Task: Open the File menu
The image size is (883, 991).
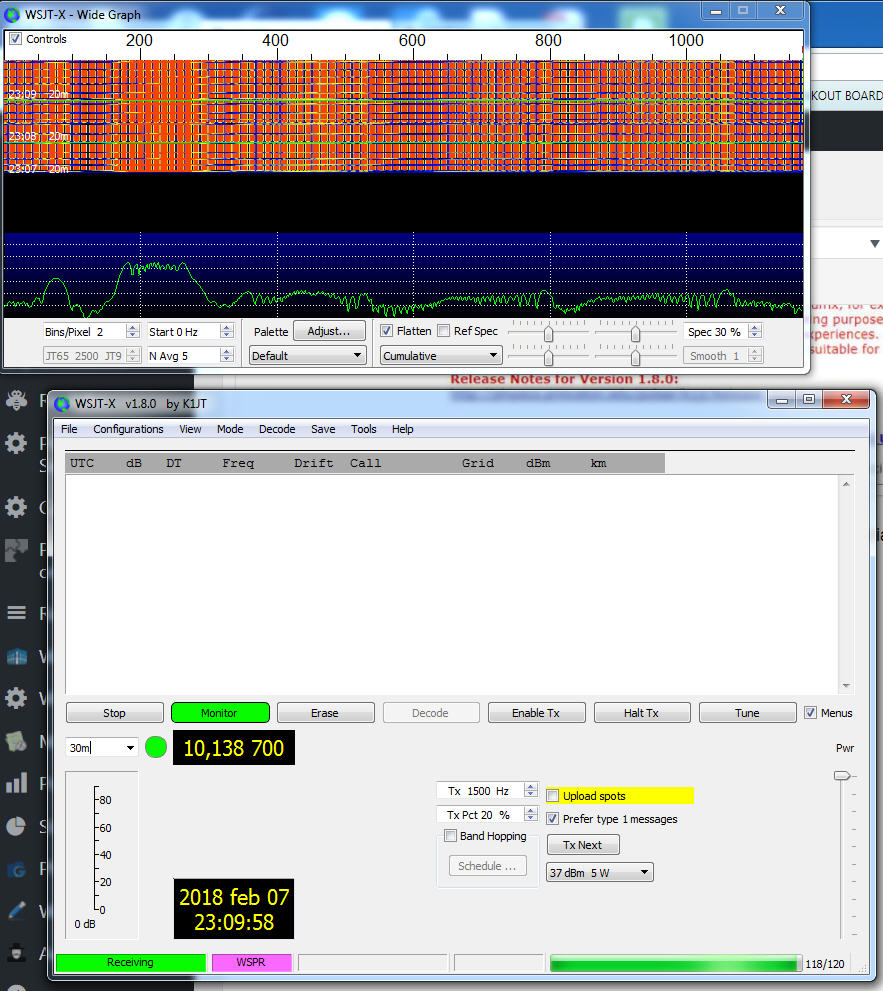Action: click(x=69, y=429)
